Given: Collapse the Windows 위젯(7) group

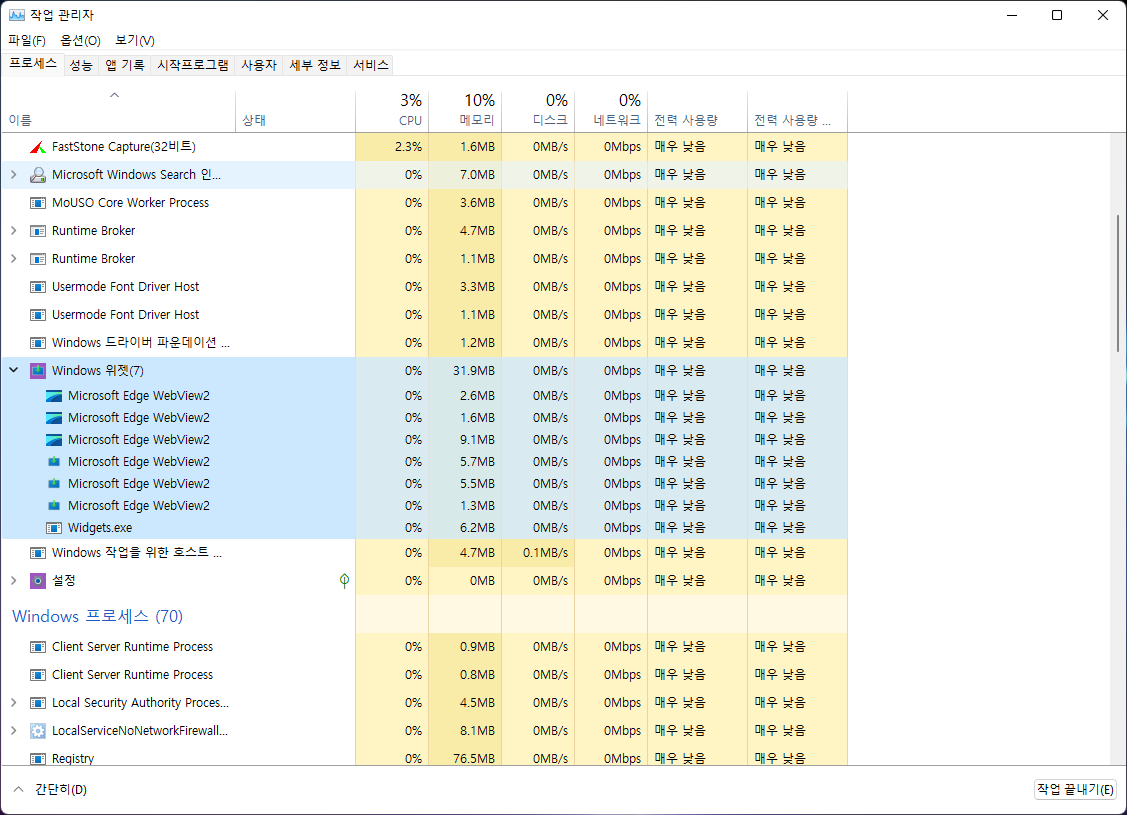Looking at the screenshot, I should click(x=14, y=370).
